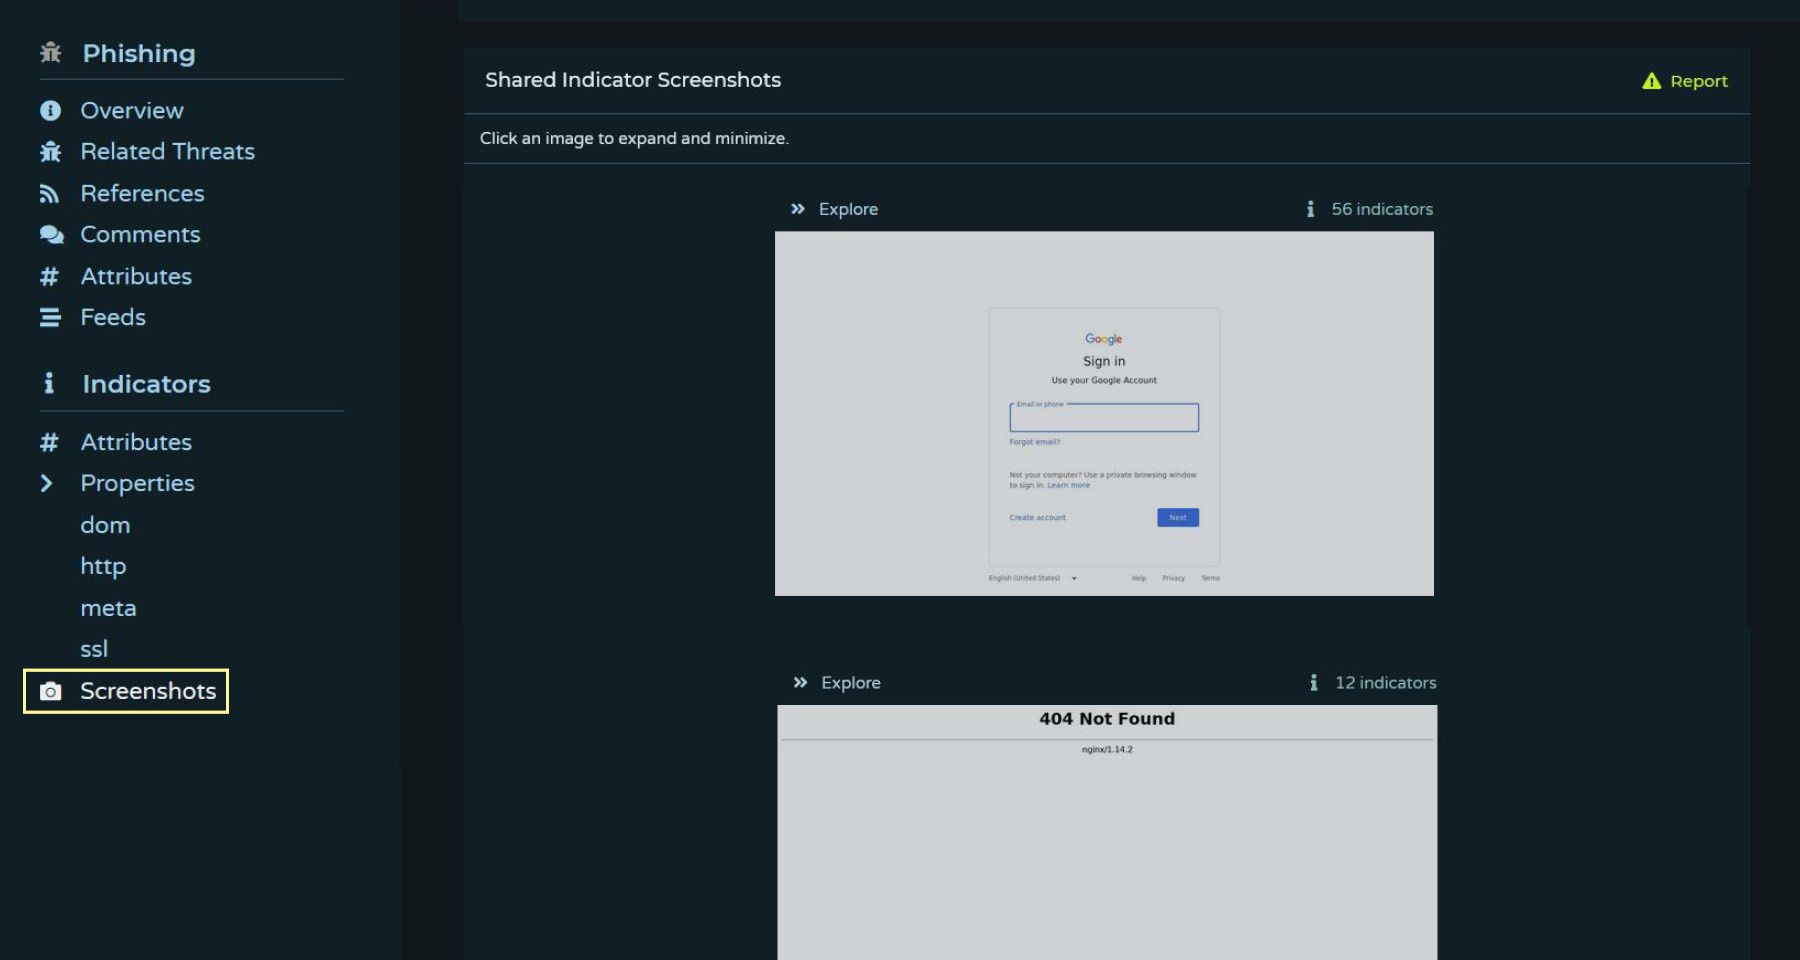Click Explore above the 404 screenshot
The height and width of the screenshot is (960, 1800).
(851, 683)
